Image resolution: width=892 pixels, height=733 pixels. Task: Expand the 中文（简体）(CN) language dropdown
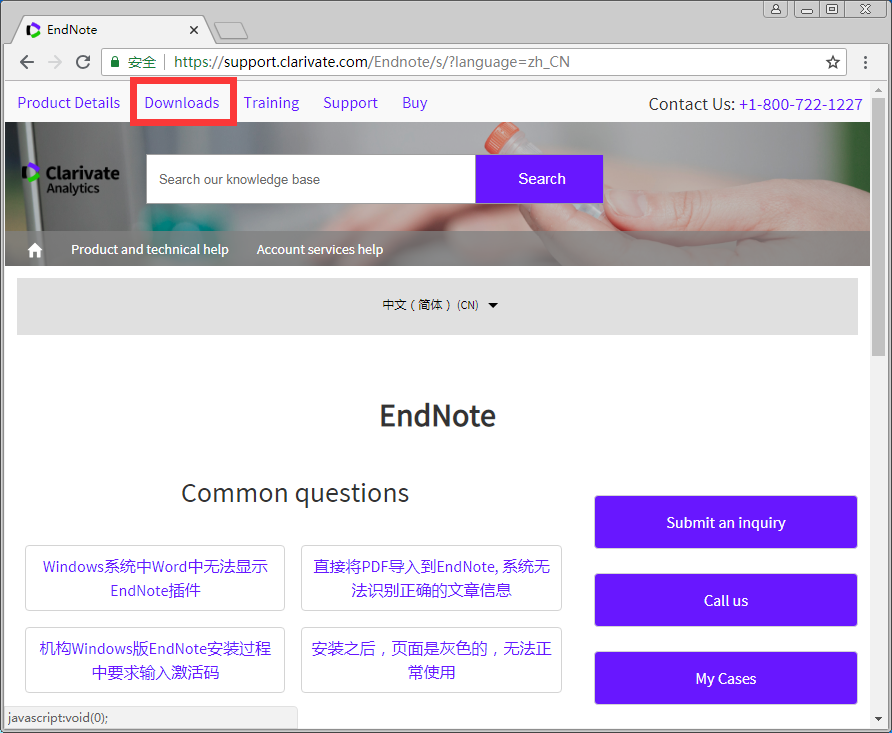(440, 305)
